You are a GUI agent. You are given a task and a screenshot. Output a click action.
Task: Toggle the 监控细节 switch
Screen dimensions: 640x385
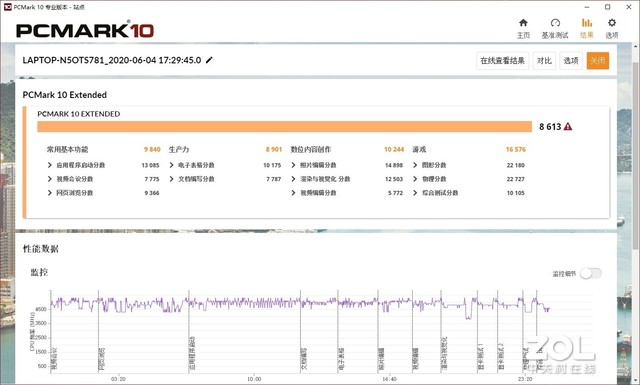[591, 274]
